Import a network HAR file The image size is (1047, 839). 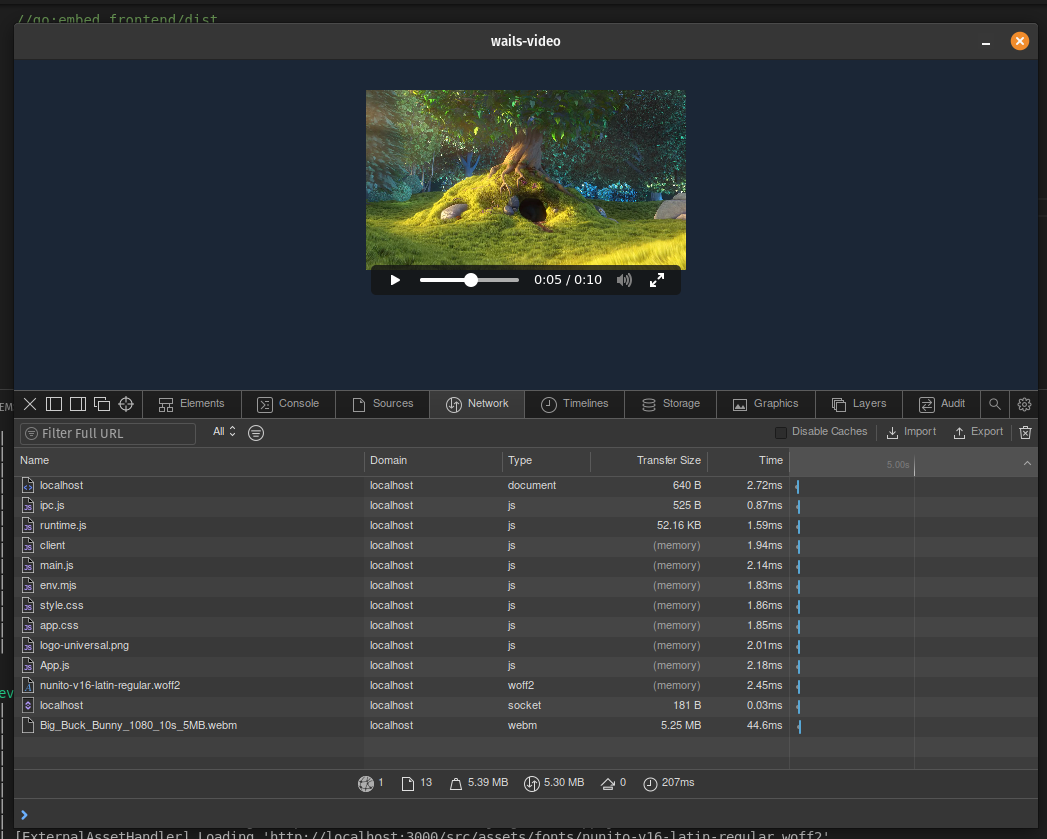(x=910, y=431)
